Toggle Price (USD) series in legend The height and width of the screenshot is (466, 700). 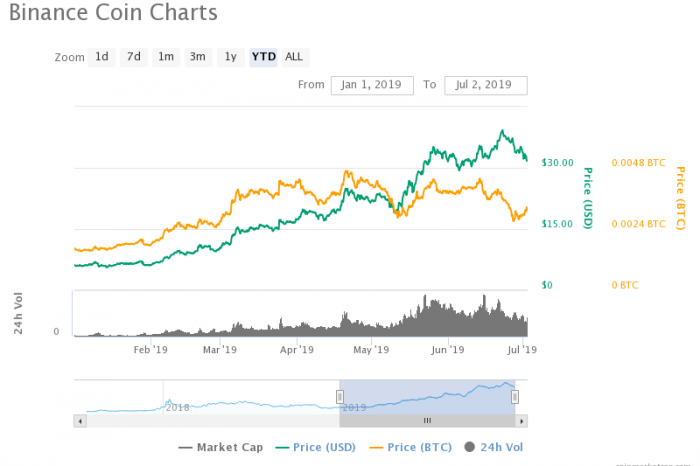pos(316,447)
